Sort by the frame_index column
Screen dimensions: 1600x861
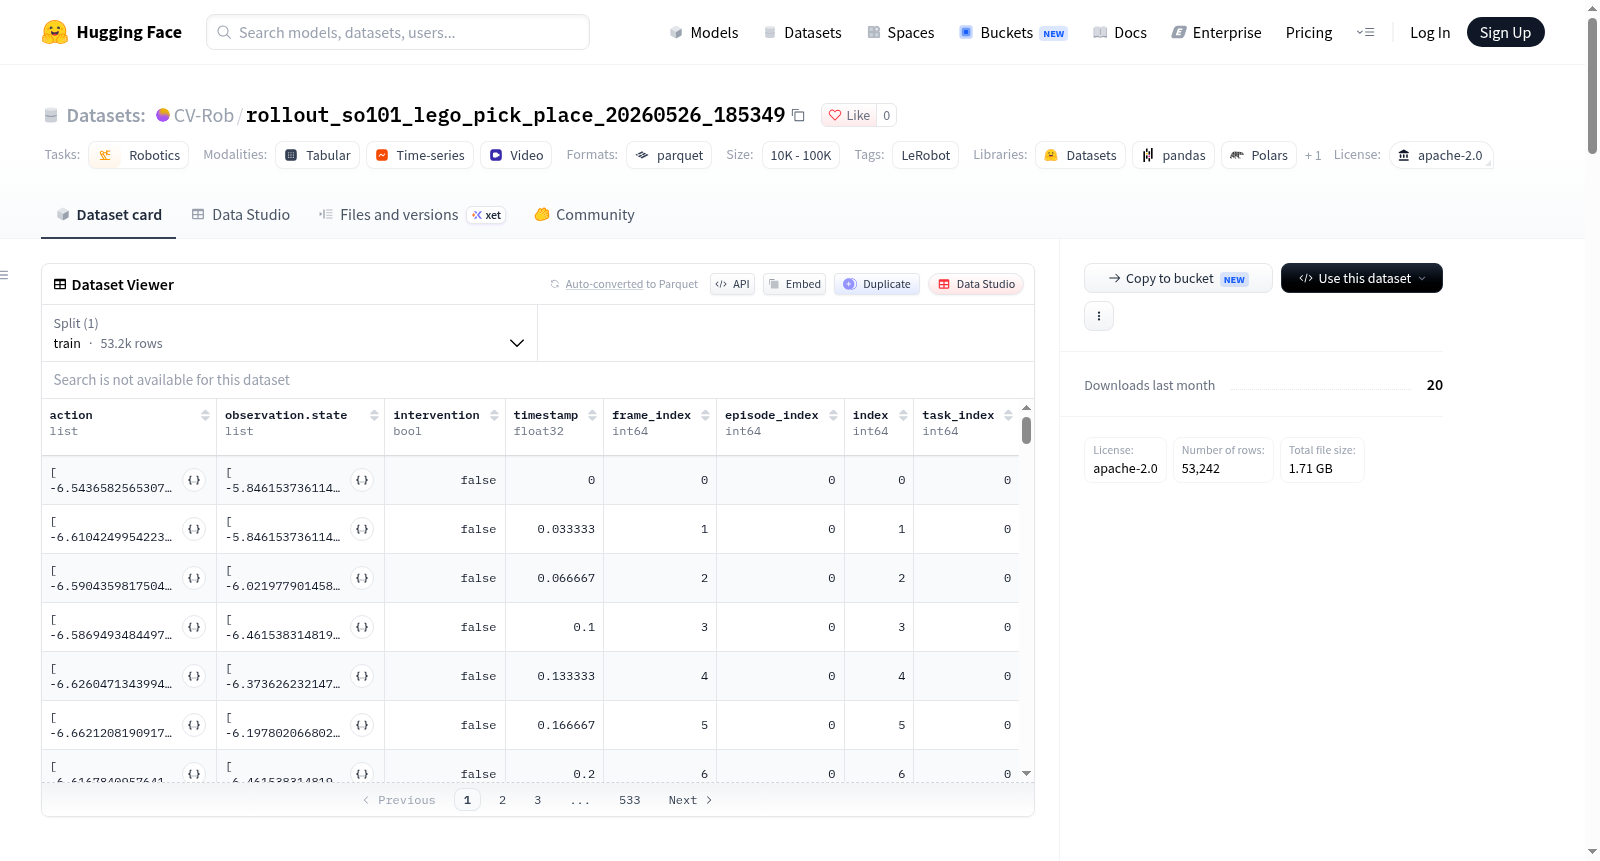pos(705,415)
